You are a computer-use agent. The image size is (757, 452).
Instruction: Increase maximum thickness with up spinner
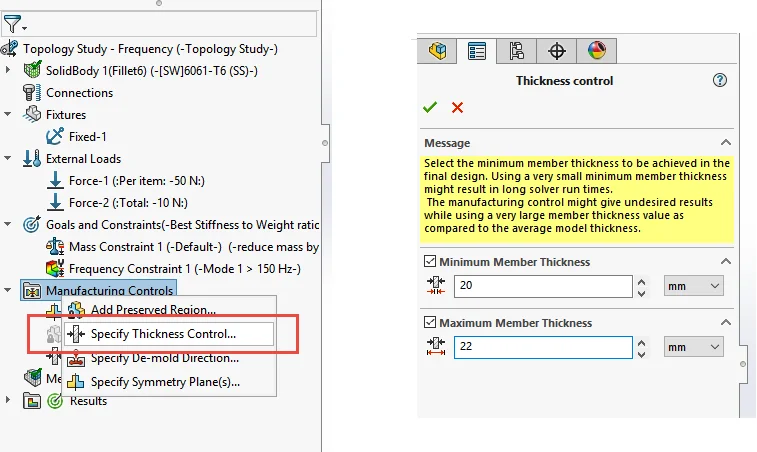point(642,342)
